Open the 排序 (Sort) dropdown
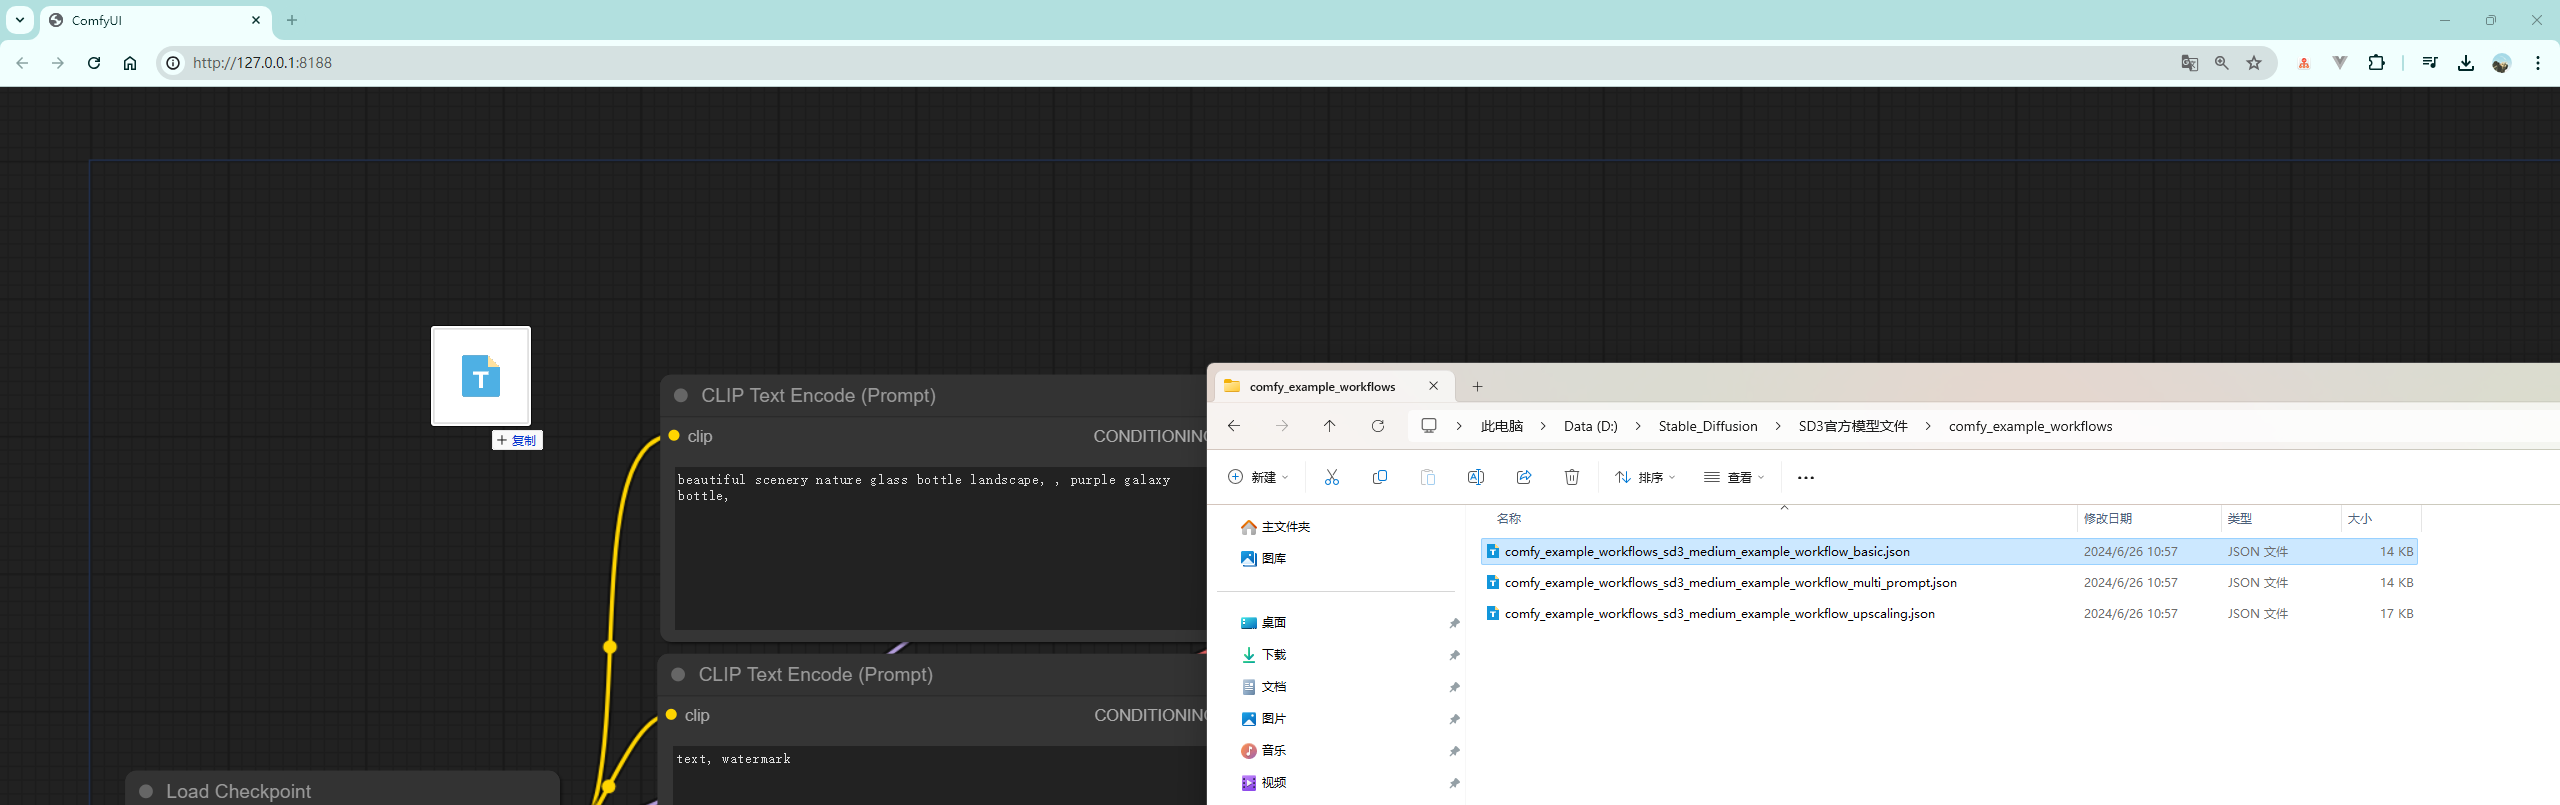Image resolution: width=2560 pixels, height=805 pixels. 1645,478
